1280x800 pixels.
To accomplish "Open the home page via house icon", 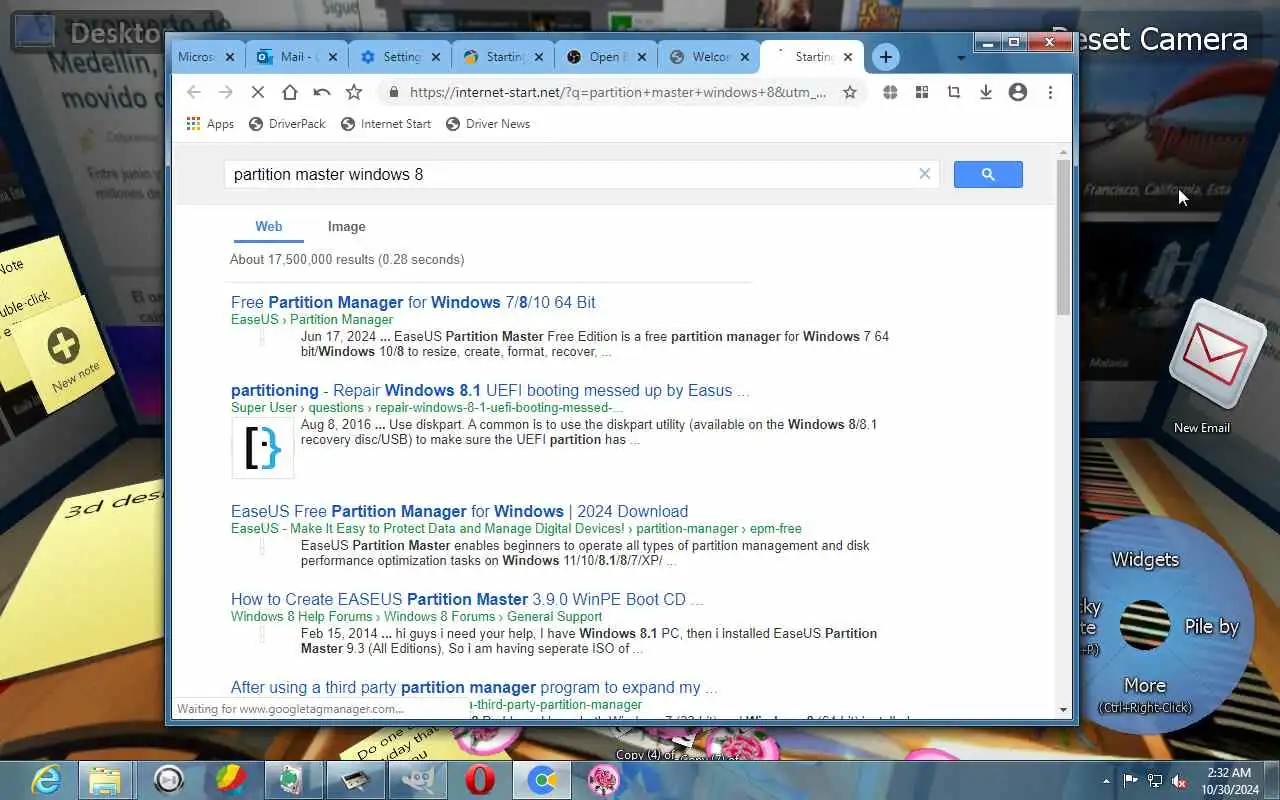I will point(290,92).
